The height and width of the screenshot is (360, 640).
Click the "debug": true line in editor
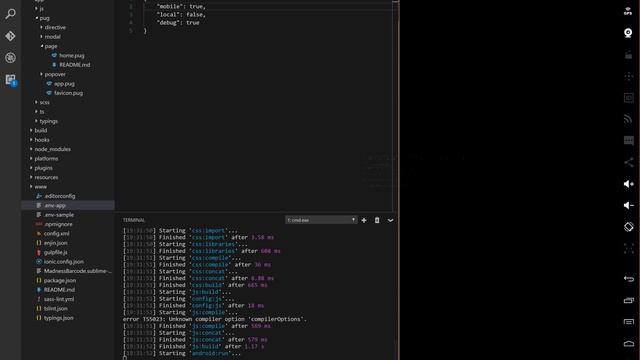(178, 23)
